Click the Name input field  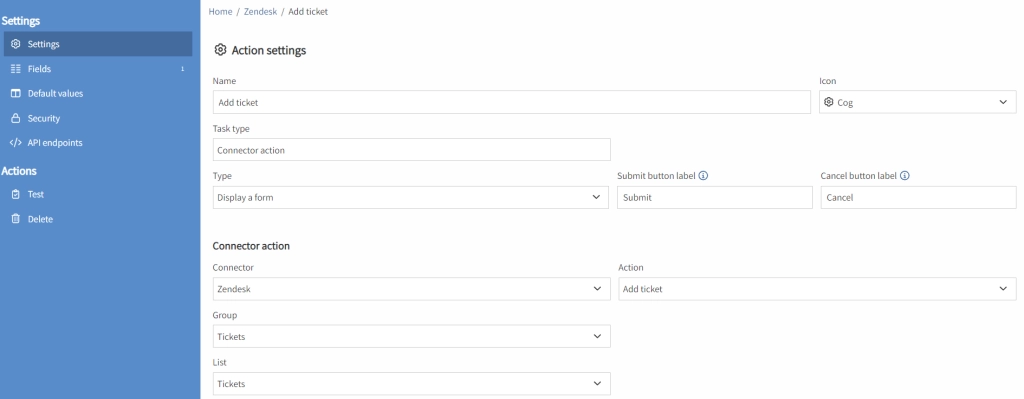pyautogui.click(x=511, y=102)
